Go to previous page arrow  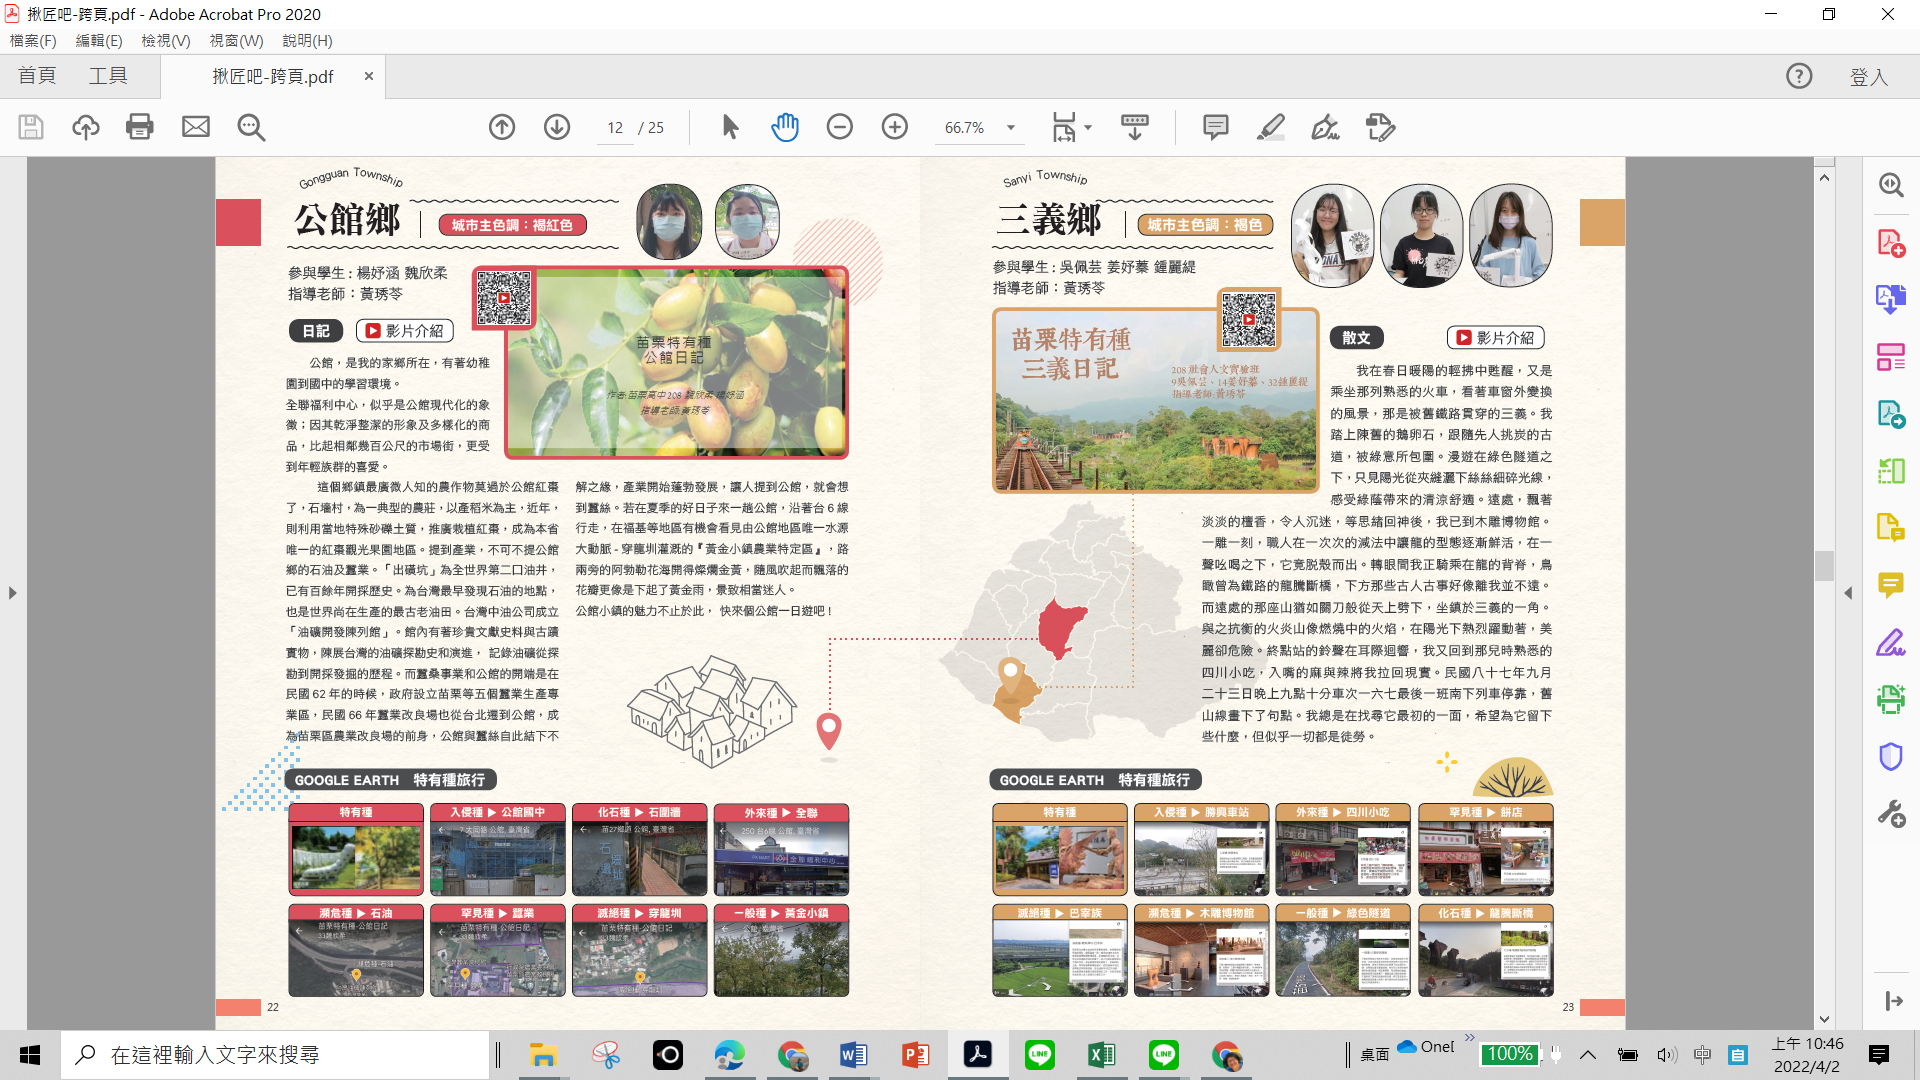pyautogui.click(x=502, y=127)
